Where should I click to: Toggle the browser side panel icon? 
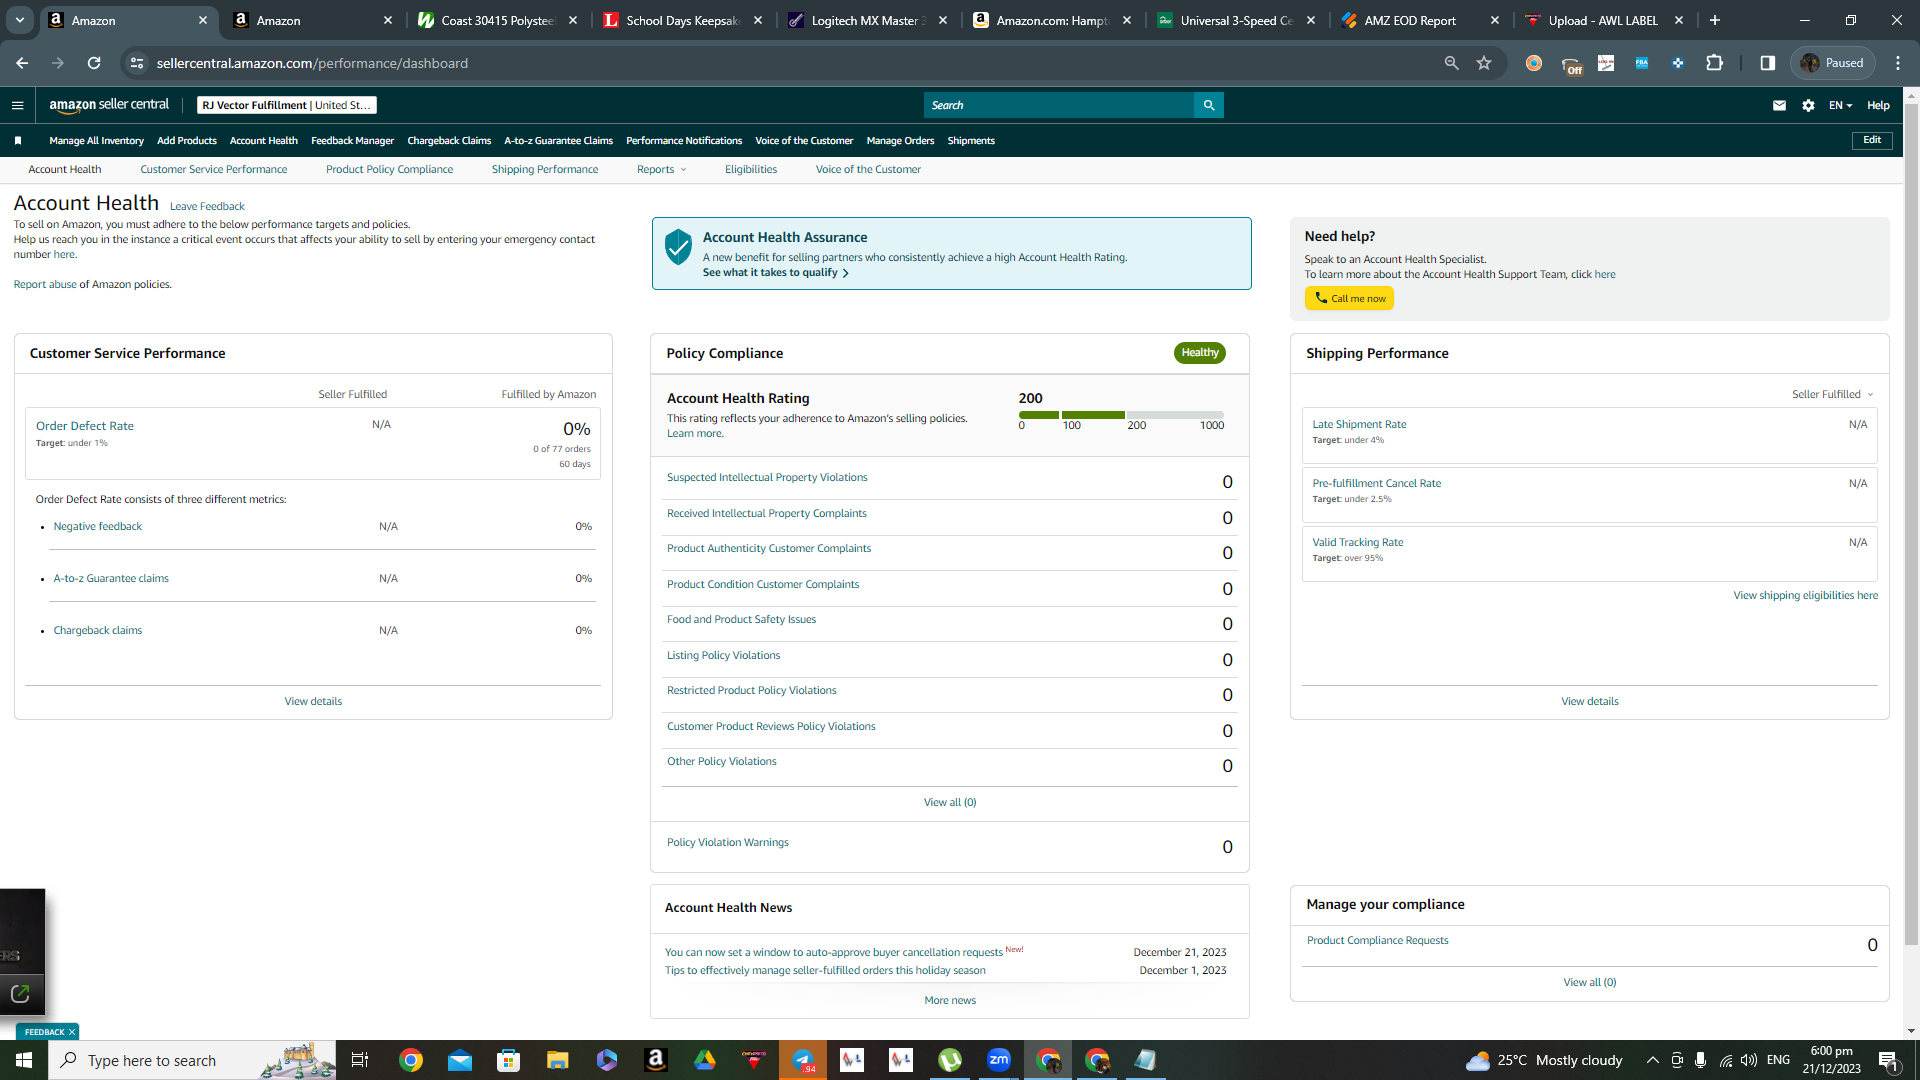[x=1767, y=63]
